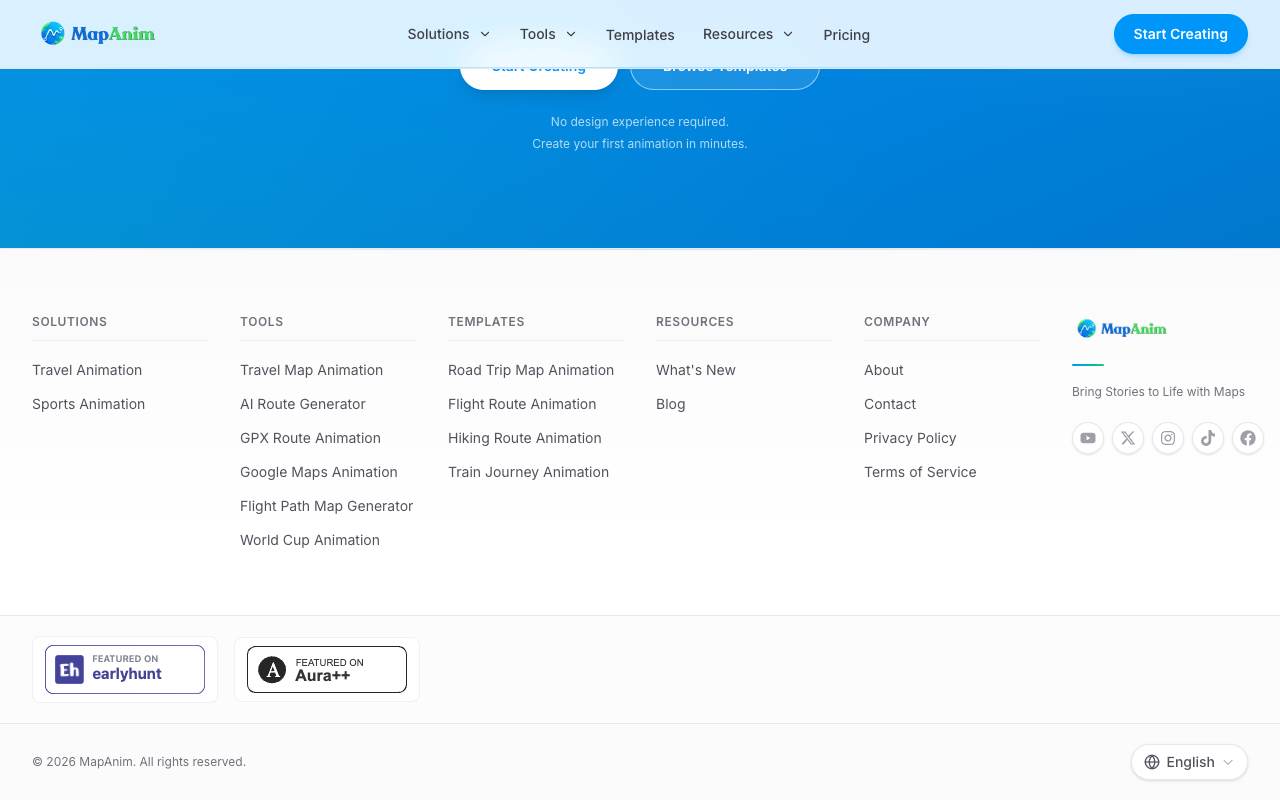Open the Instagram social icon

pyautogui.click(x=1168, y=438)
